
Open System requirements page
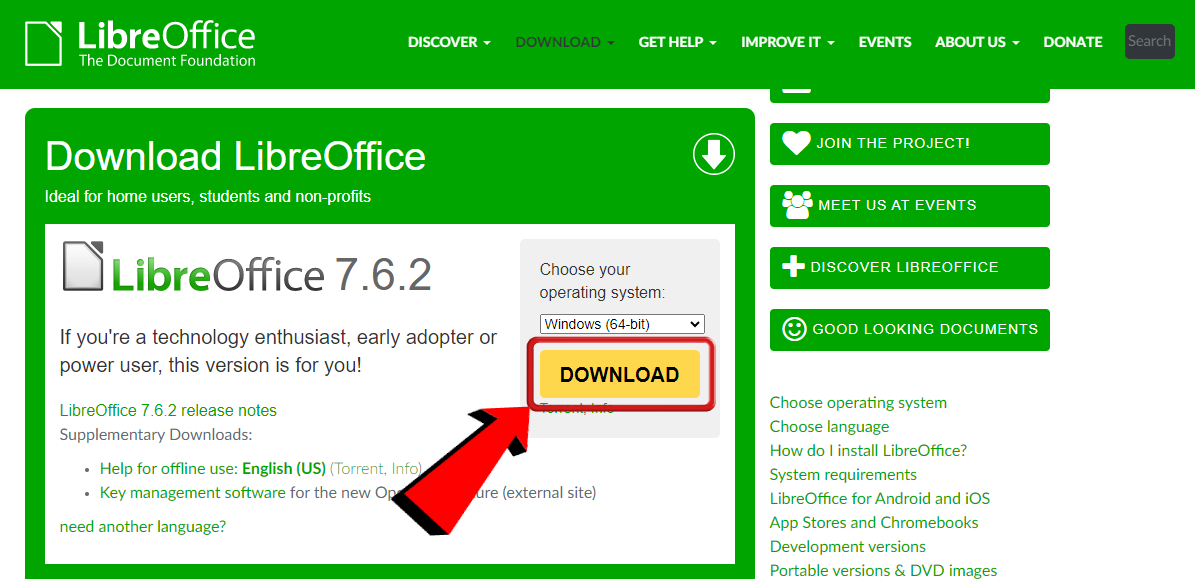point(843,474)
